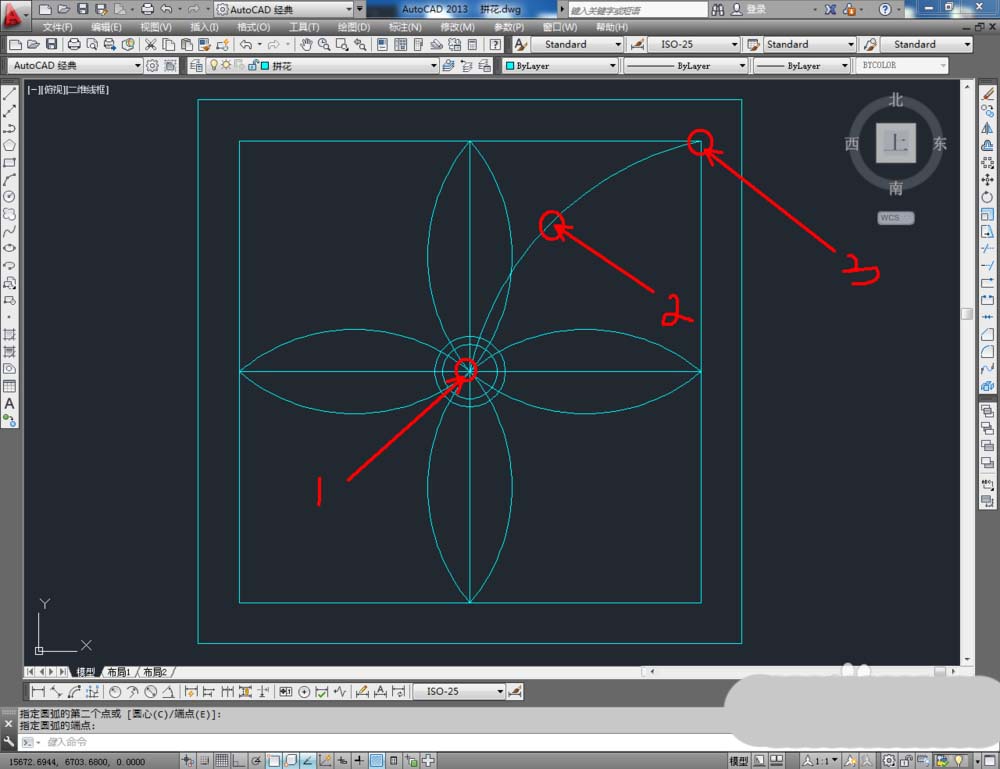The image size is (1000, 769).
Task: Toggle Object Snap in status bar
Action: 274,761
